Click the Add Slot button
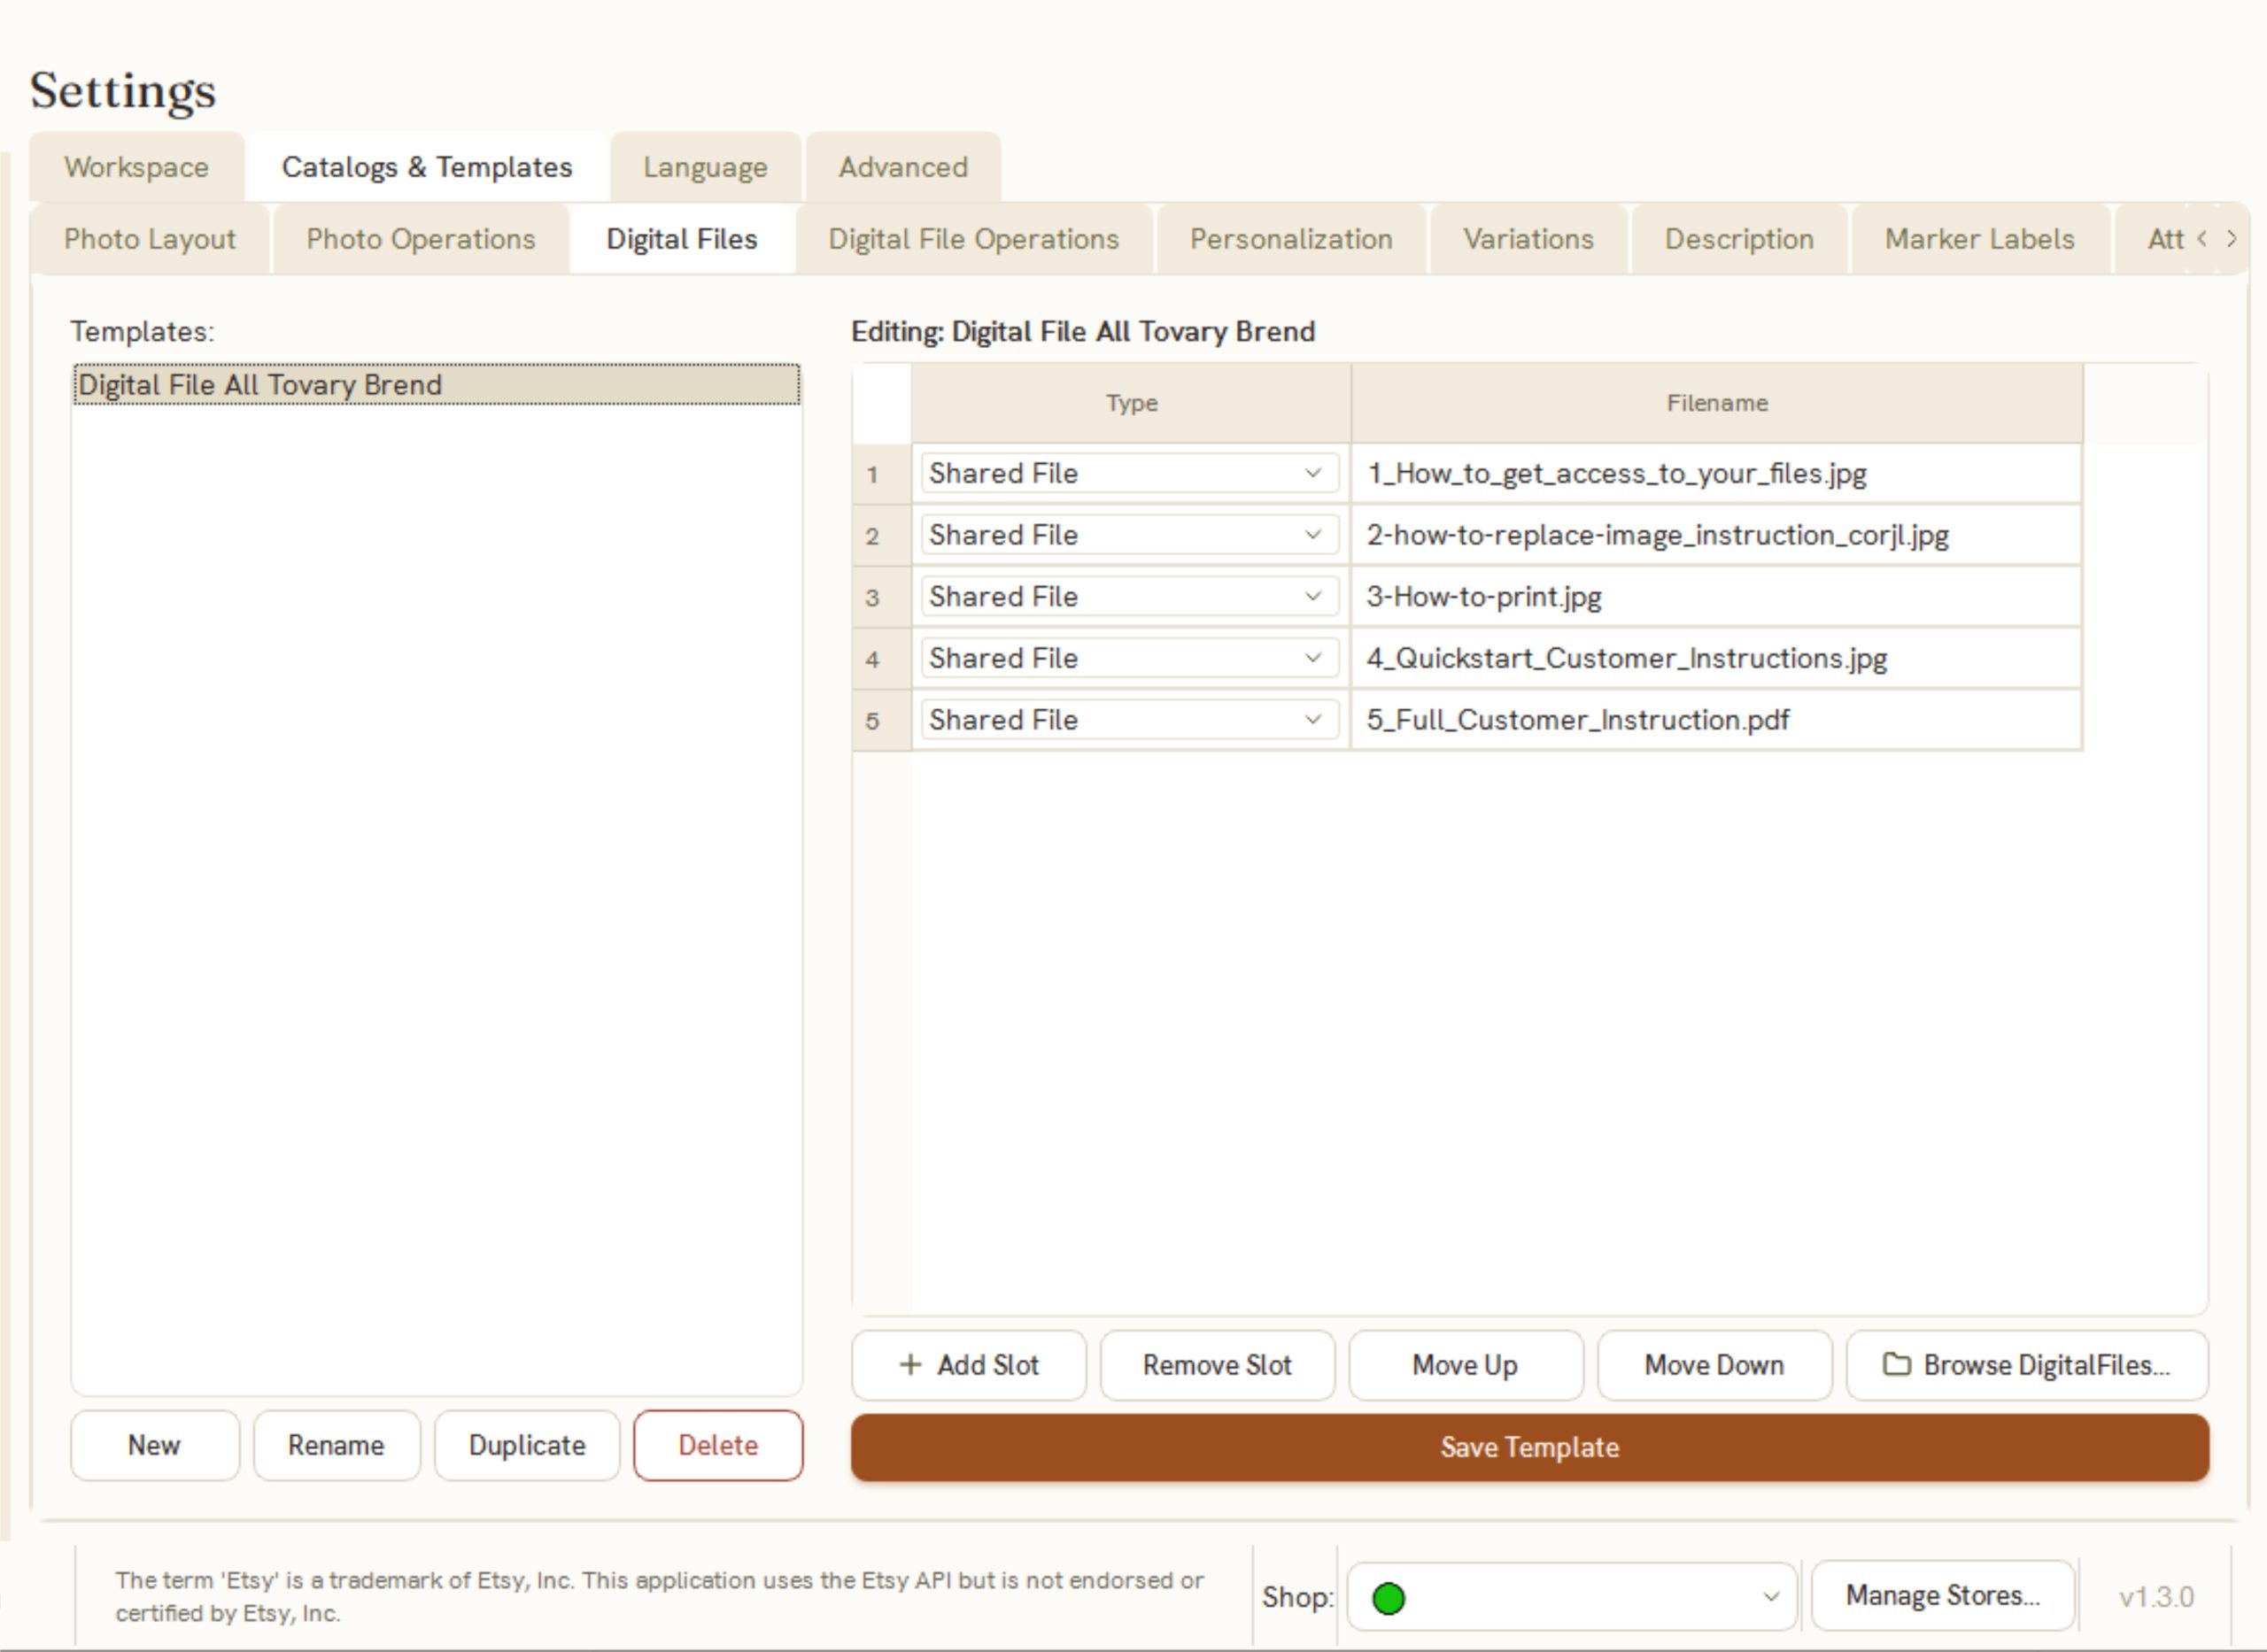This screenshot has height=1652, width=2267. (968, 1365)
